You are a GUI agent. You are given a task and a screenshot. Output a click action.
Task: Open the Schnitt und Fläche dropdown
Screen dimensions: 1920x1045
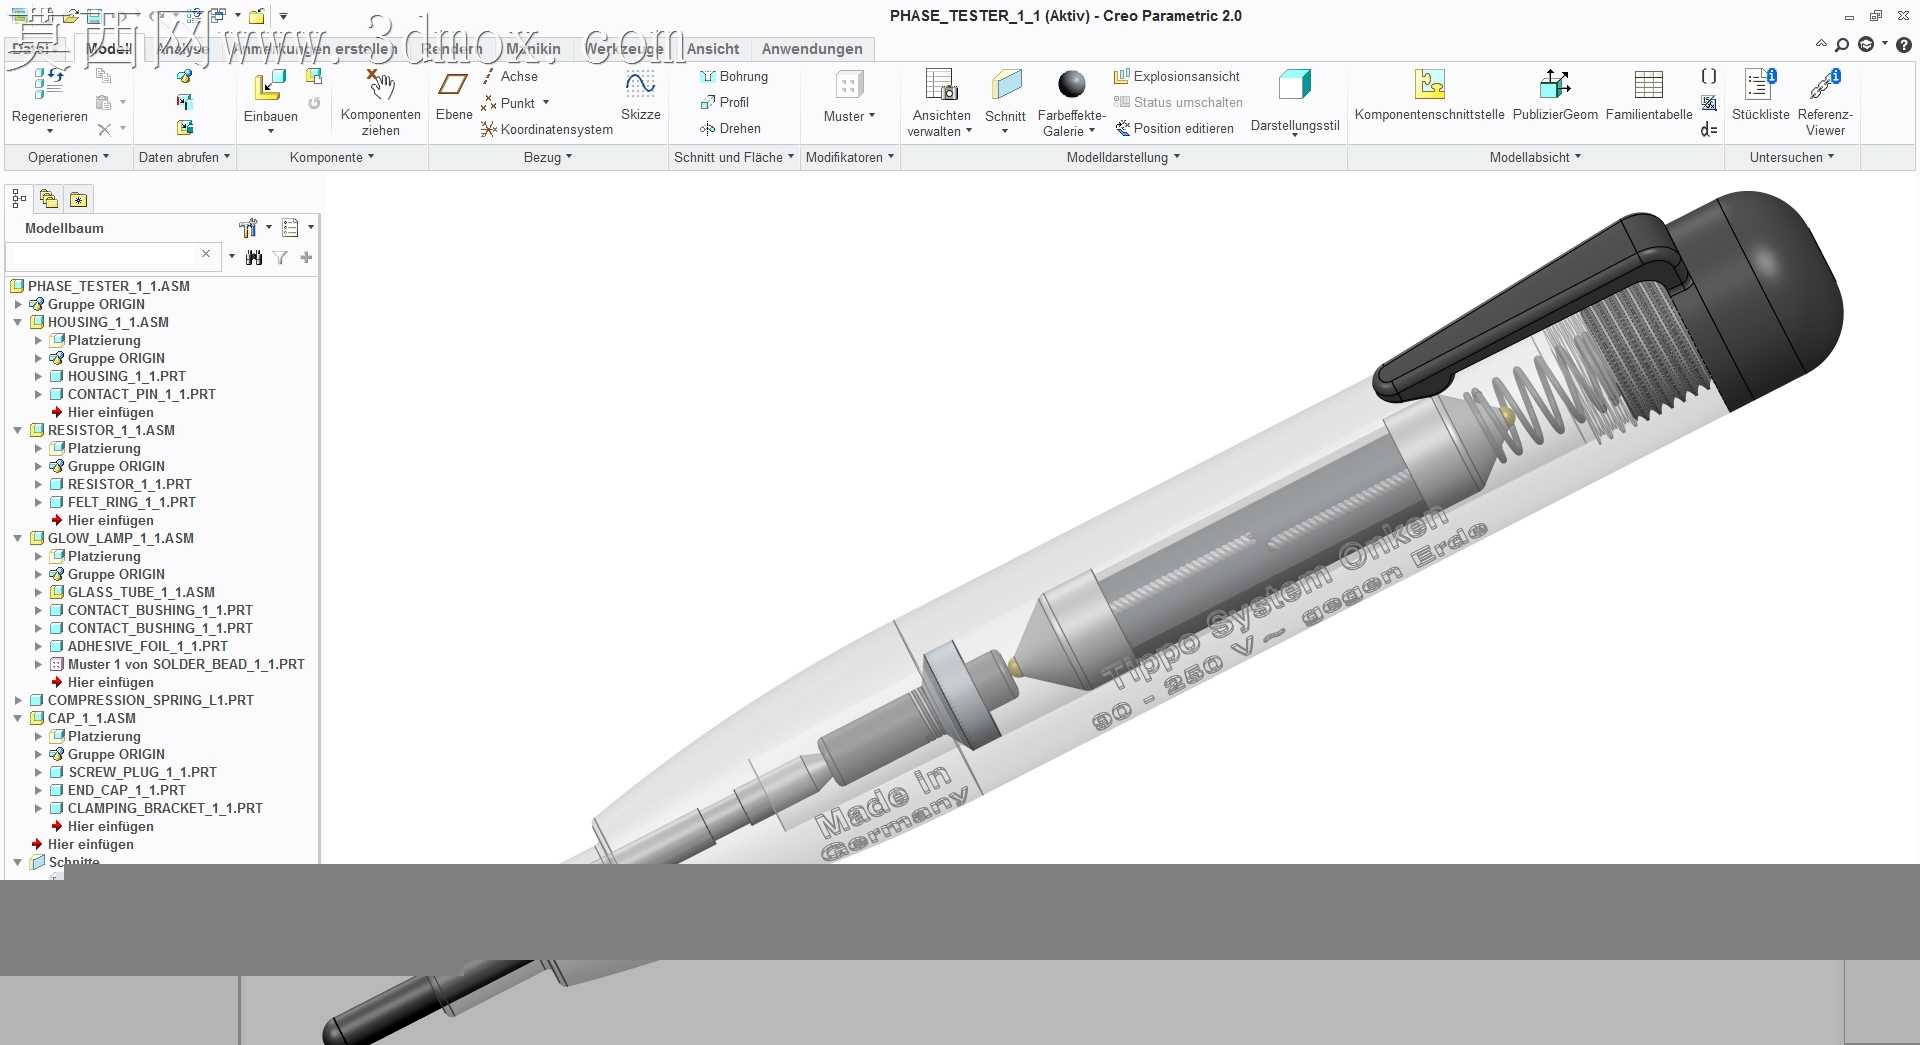[734, 157]
